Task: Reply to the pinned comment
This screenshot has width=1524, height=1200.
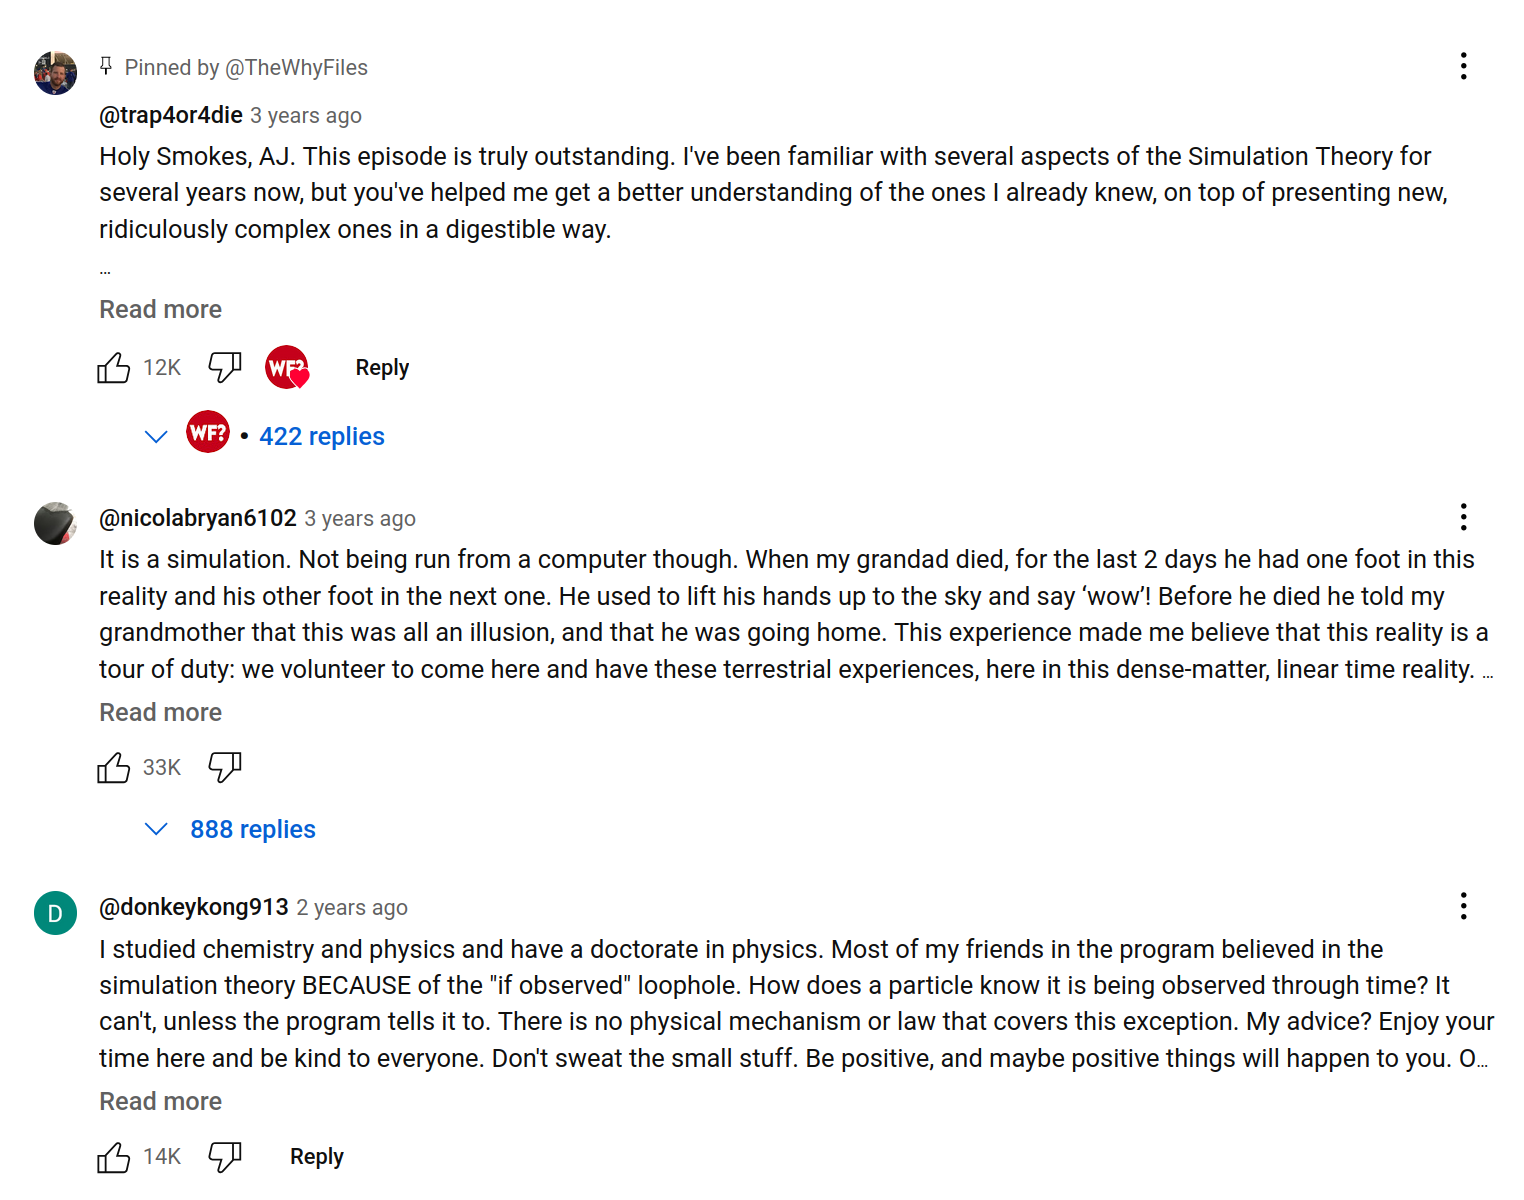Action: pyautogui.click(x=382, y=368)
